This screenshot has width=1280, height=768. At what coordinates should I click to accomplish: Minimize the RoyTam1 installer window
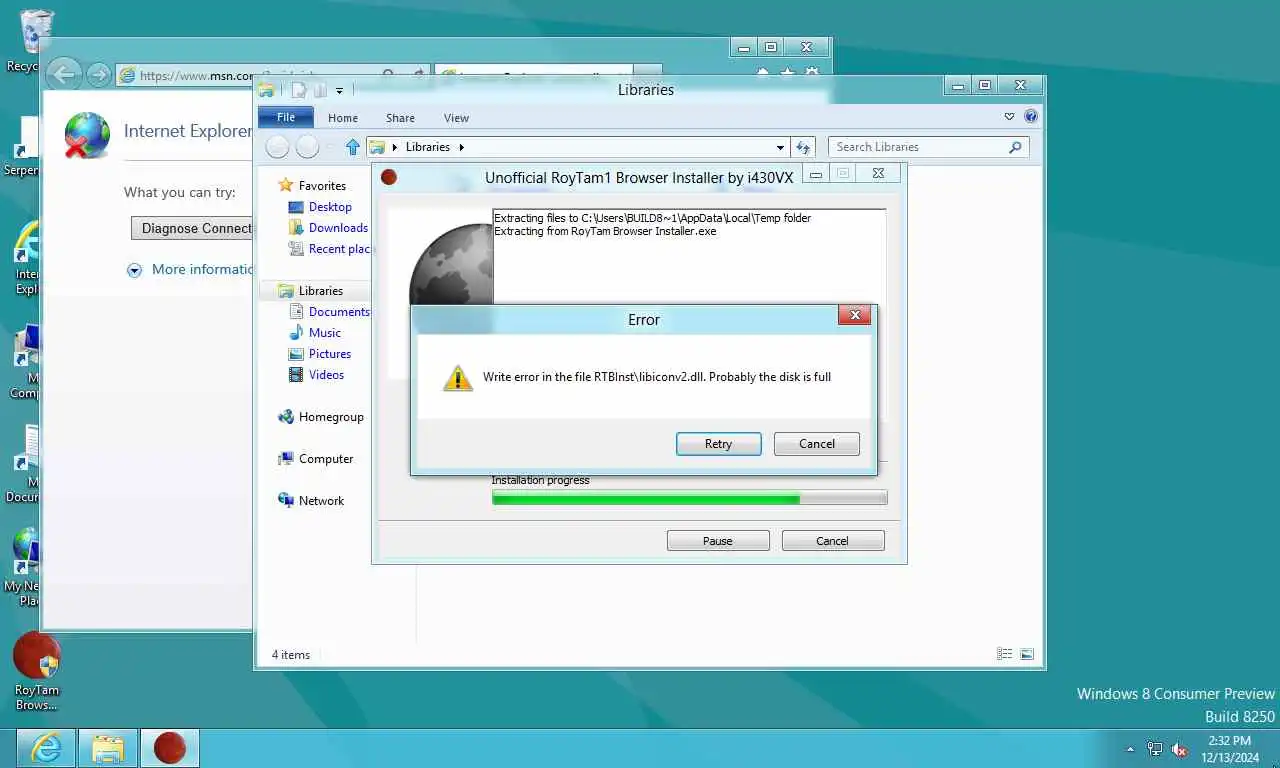coord(816,174)
